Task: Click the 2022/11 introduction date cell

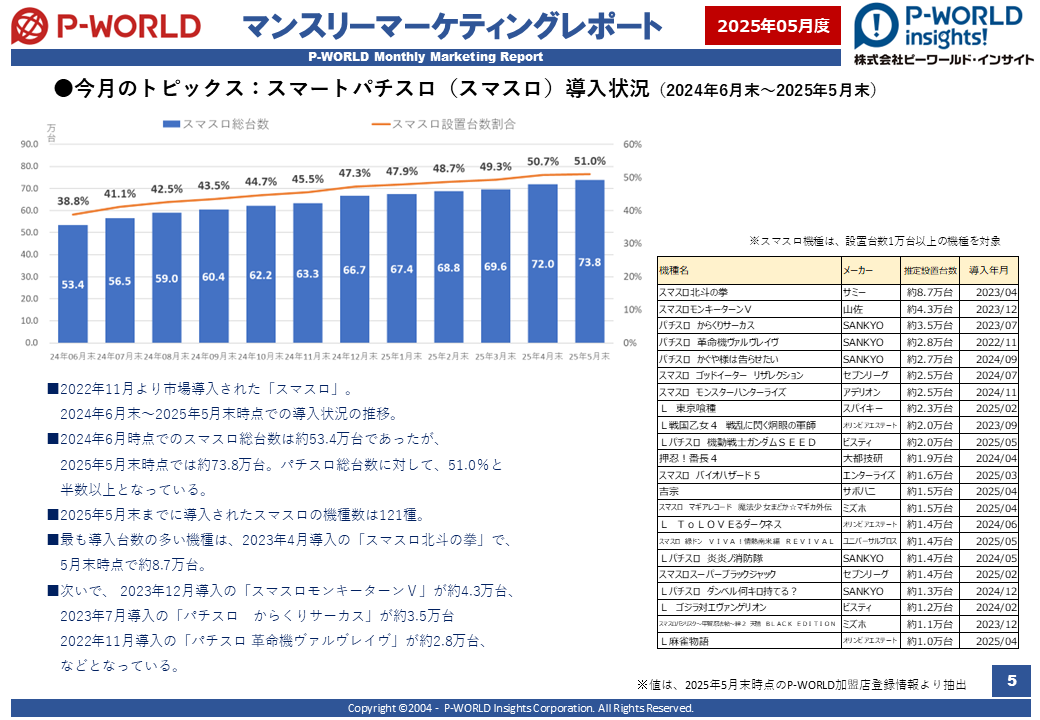Action: 989,343
